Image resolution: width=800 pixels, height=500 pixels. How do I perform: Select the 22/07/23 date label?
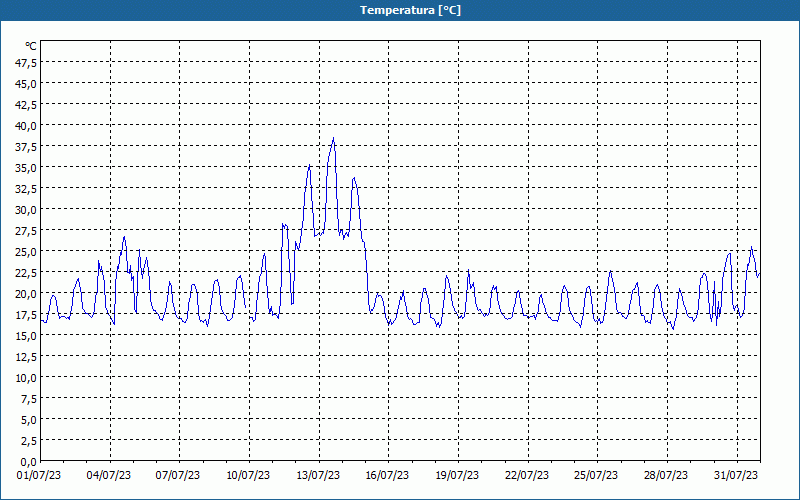click(x=527, y=475)
